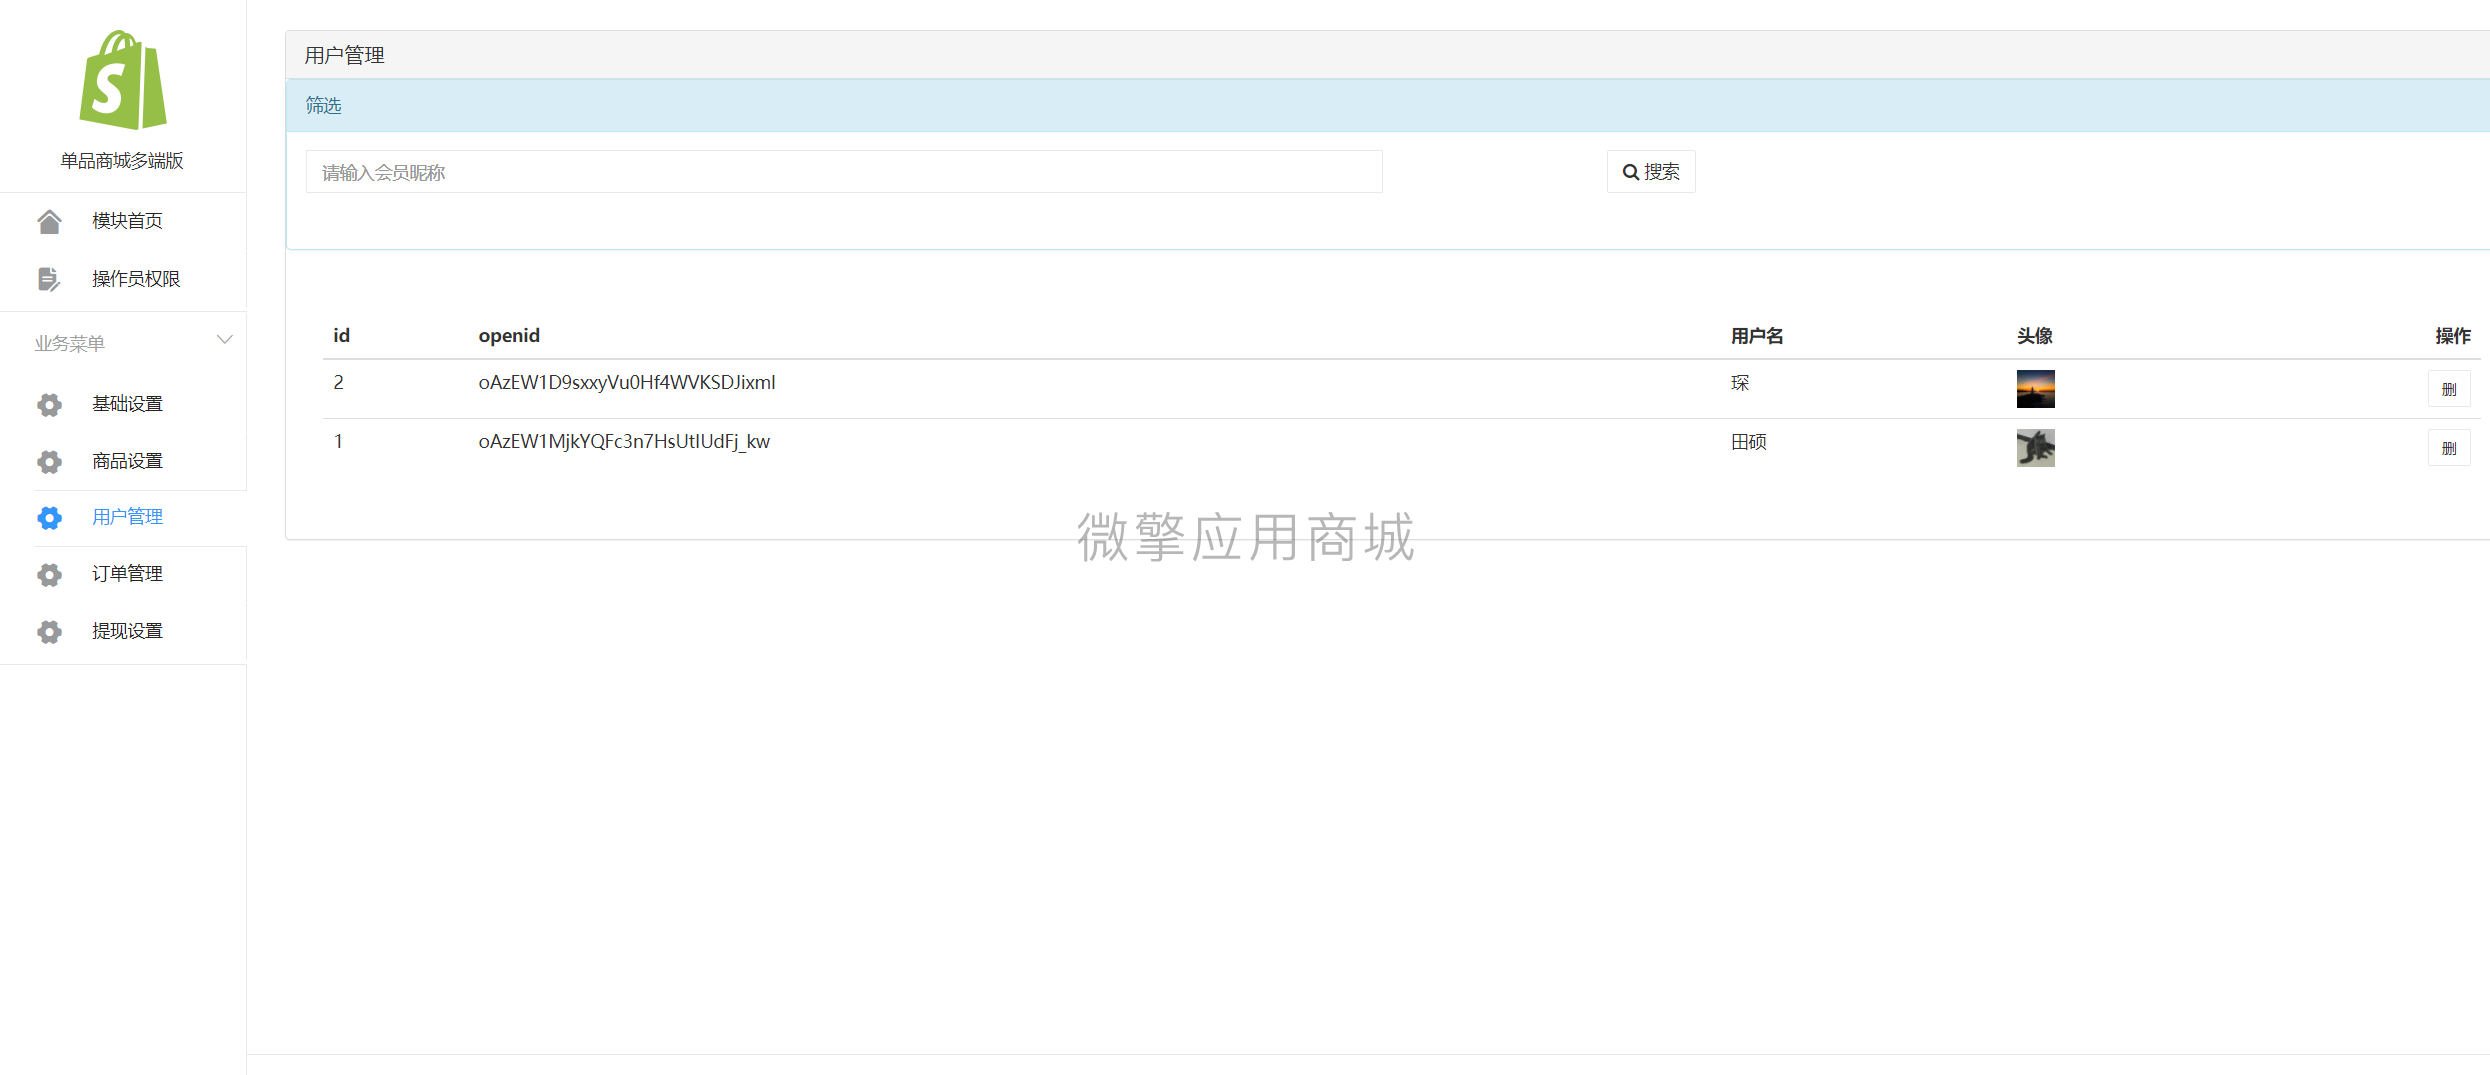
Task: Click the blue gear icon beside 用户管理
Action: (49, 517)
